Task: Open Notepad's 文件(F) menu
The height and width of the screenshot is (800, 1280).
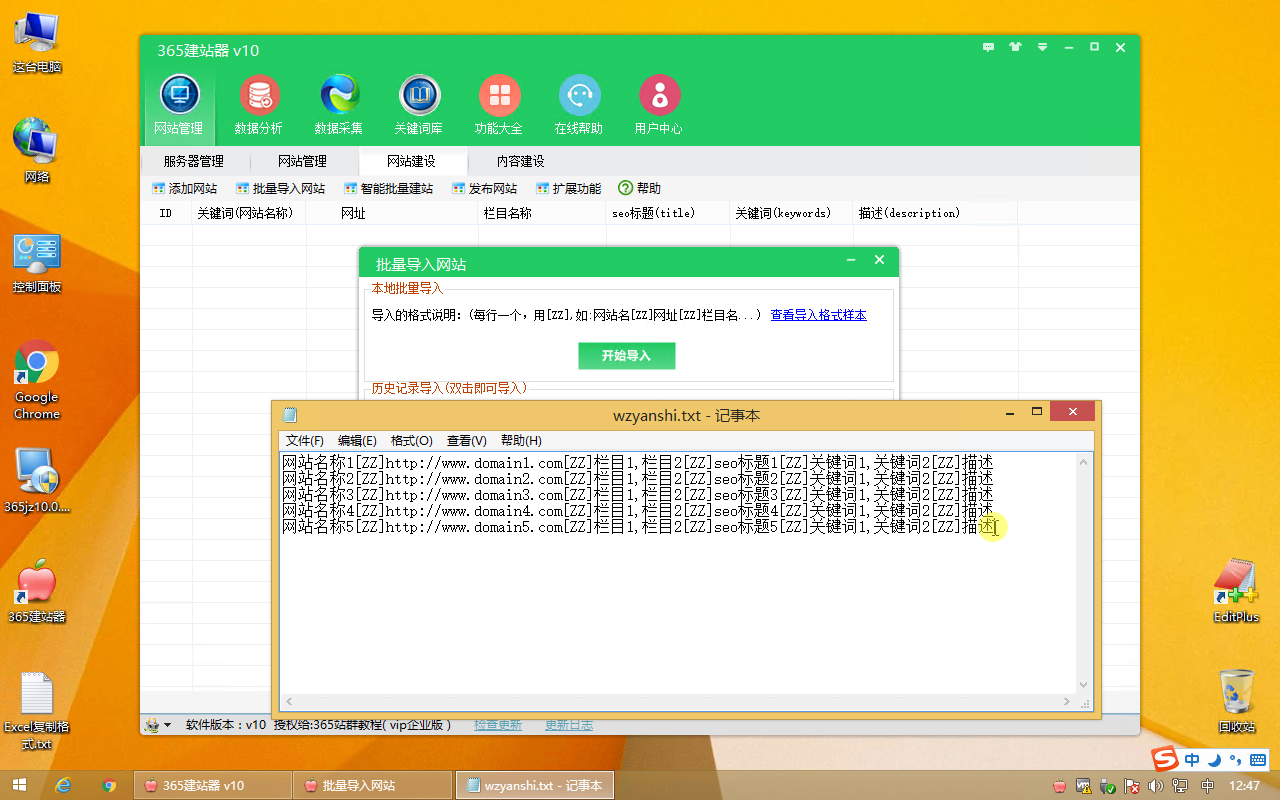Action: [305, 441]
